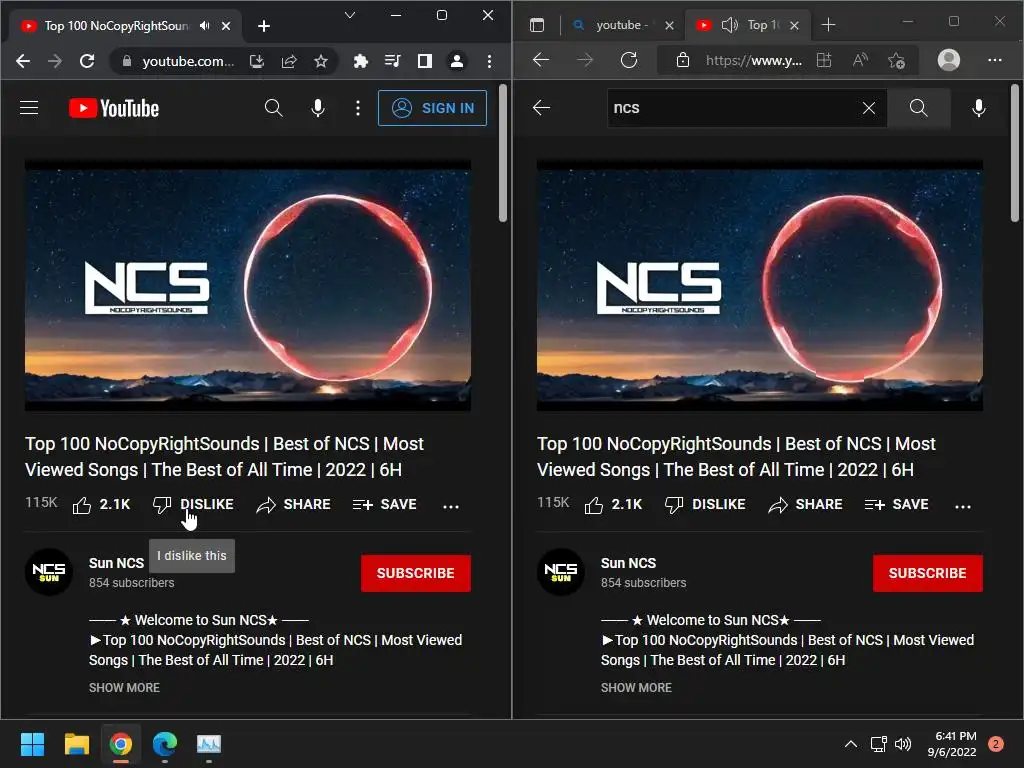
Task: Open more actions ellipsis in Chrome video row
Action: (x=451, y=506)
